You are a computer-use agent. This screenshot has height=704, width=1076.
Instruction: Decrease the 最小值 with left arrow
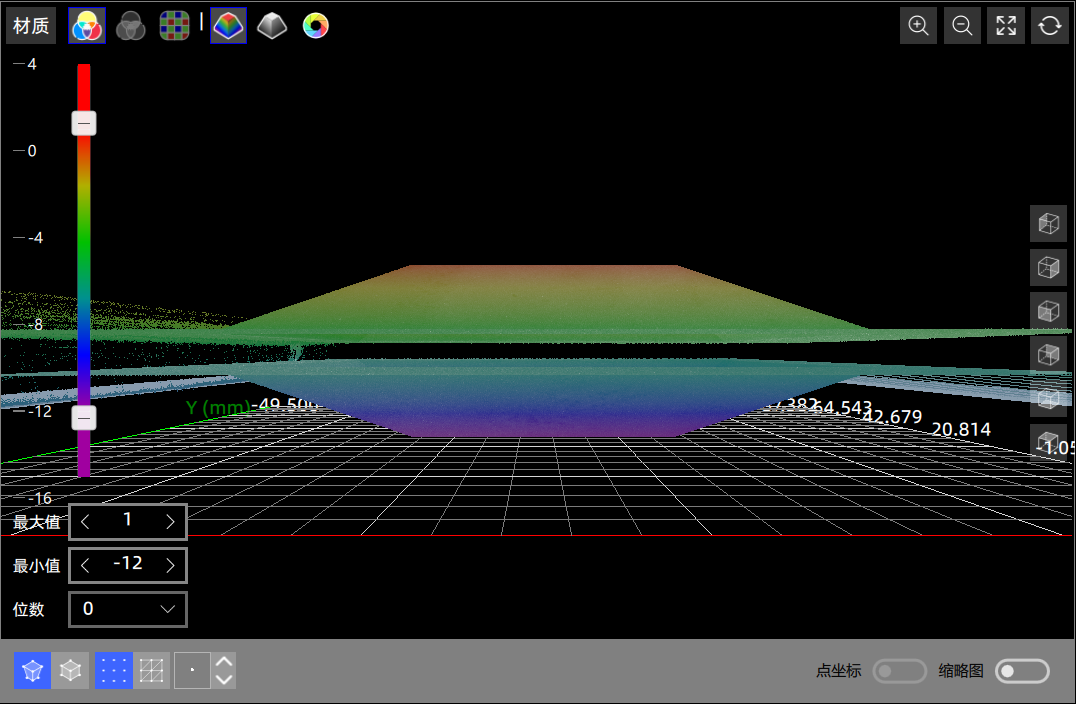pyautogui.click(x=85, y=565)
